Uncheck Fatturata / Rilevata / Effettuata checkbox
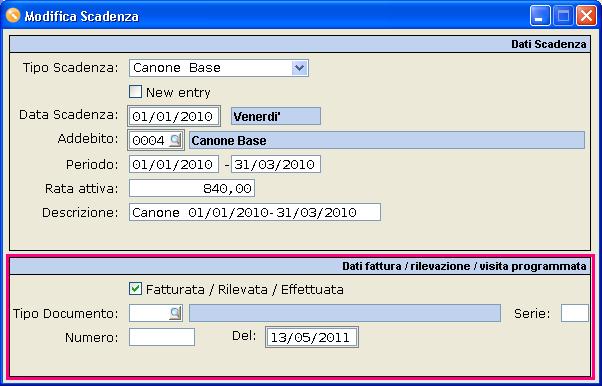Image resolution: width=602 pixels, height=386 pixels. click(135, 289)
